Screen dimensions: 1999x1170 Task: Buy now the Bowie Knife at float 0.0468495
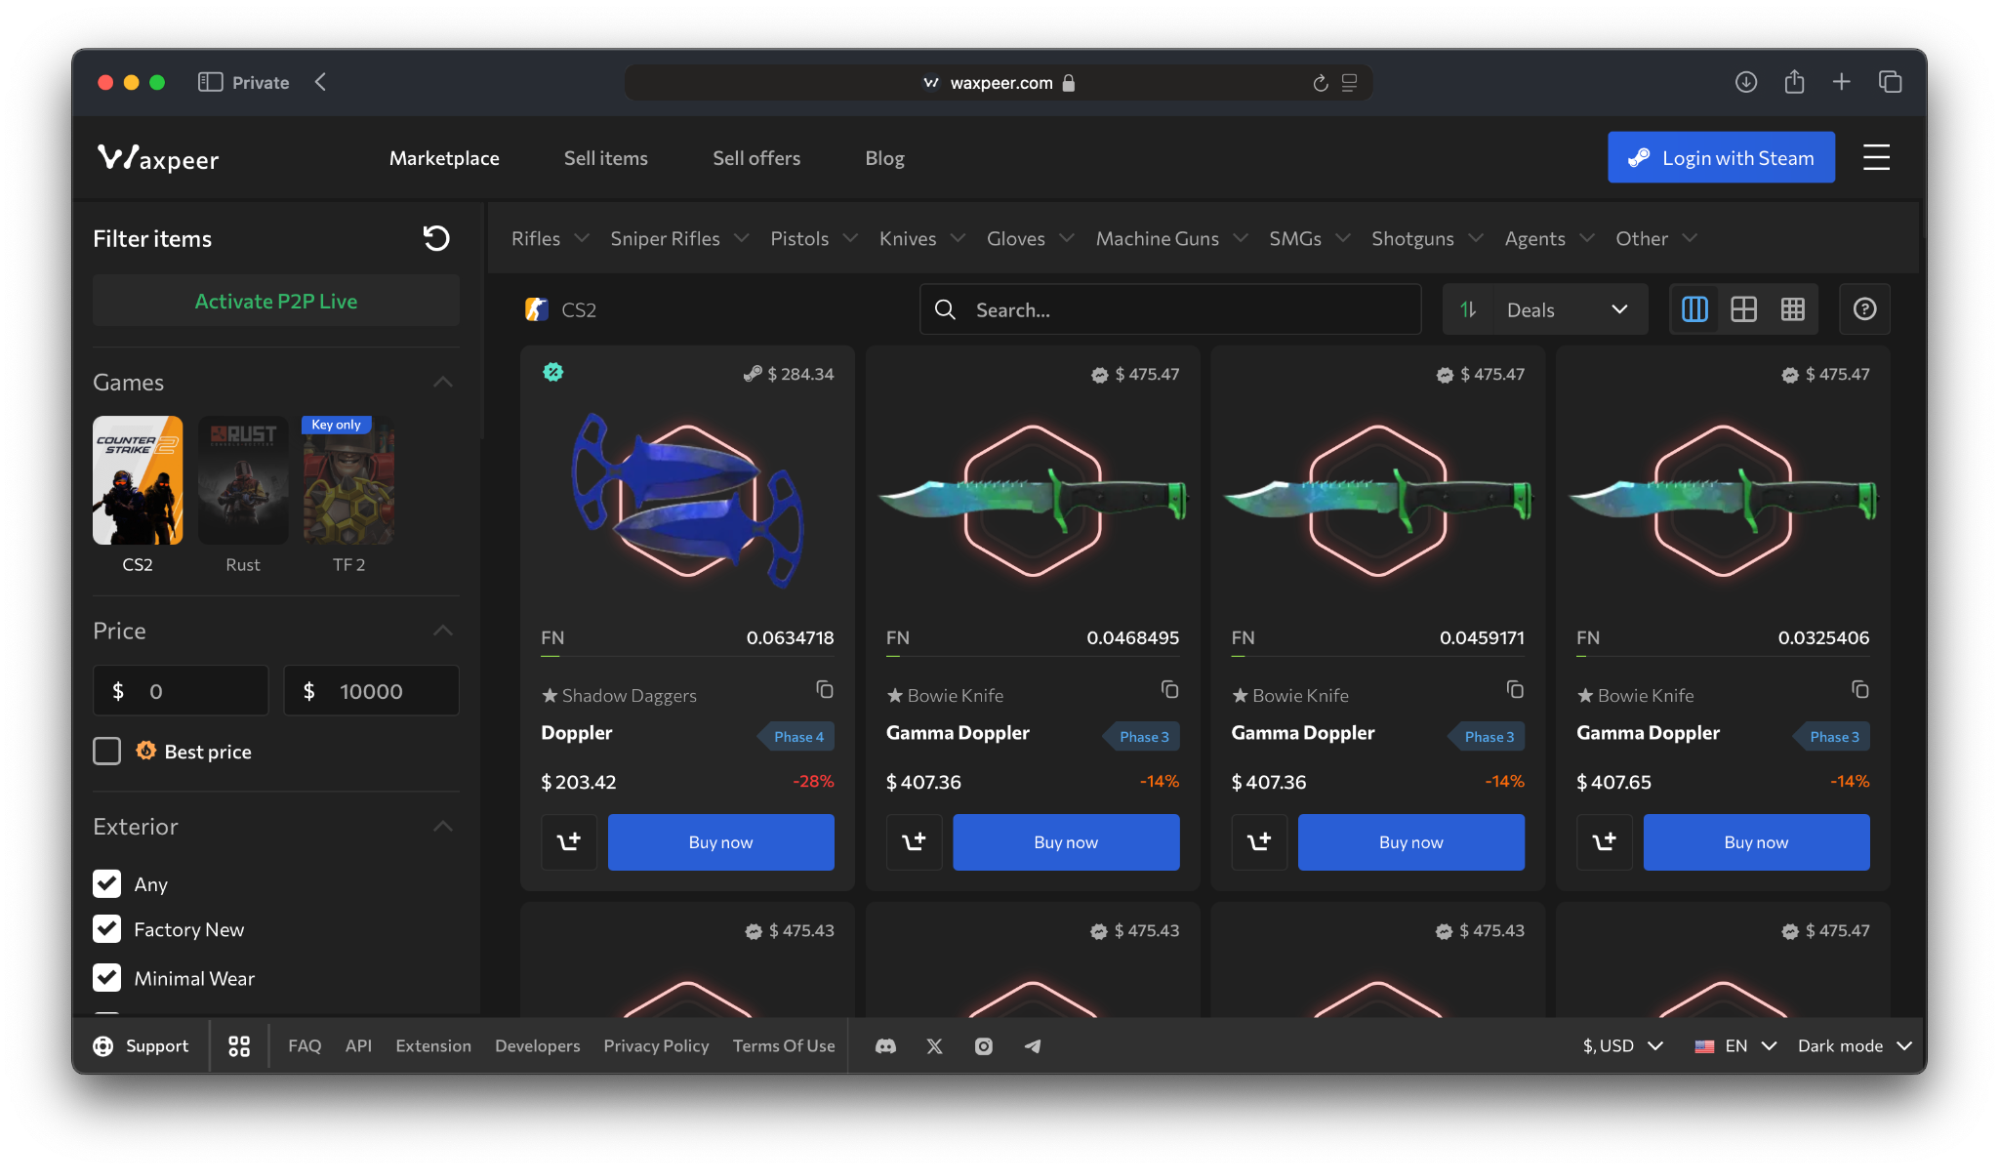1065,842
